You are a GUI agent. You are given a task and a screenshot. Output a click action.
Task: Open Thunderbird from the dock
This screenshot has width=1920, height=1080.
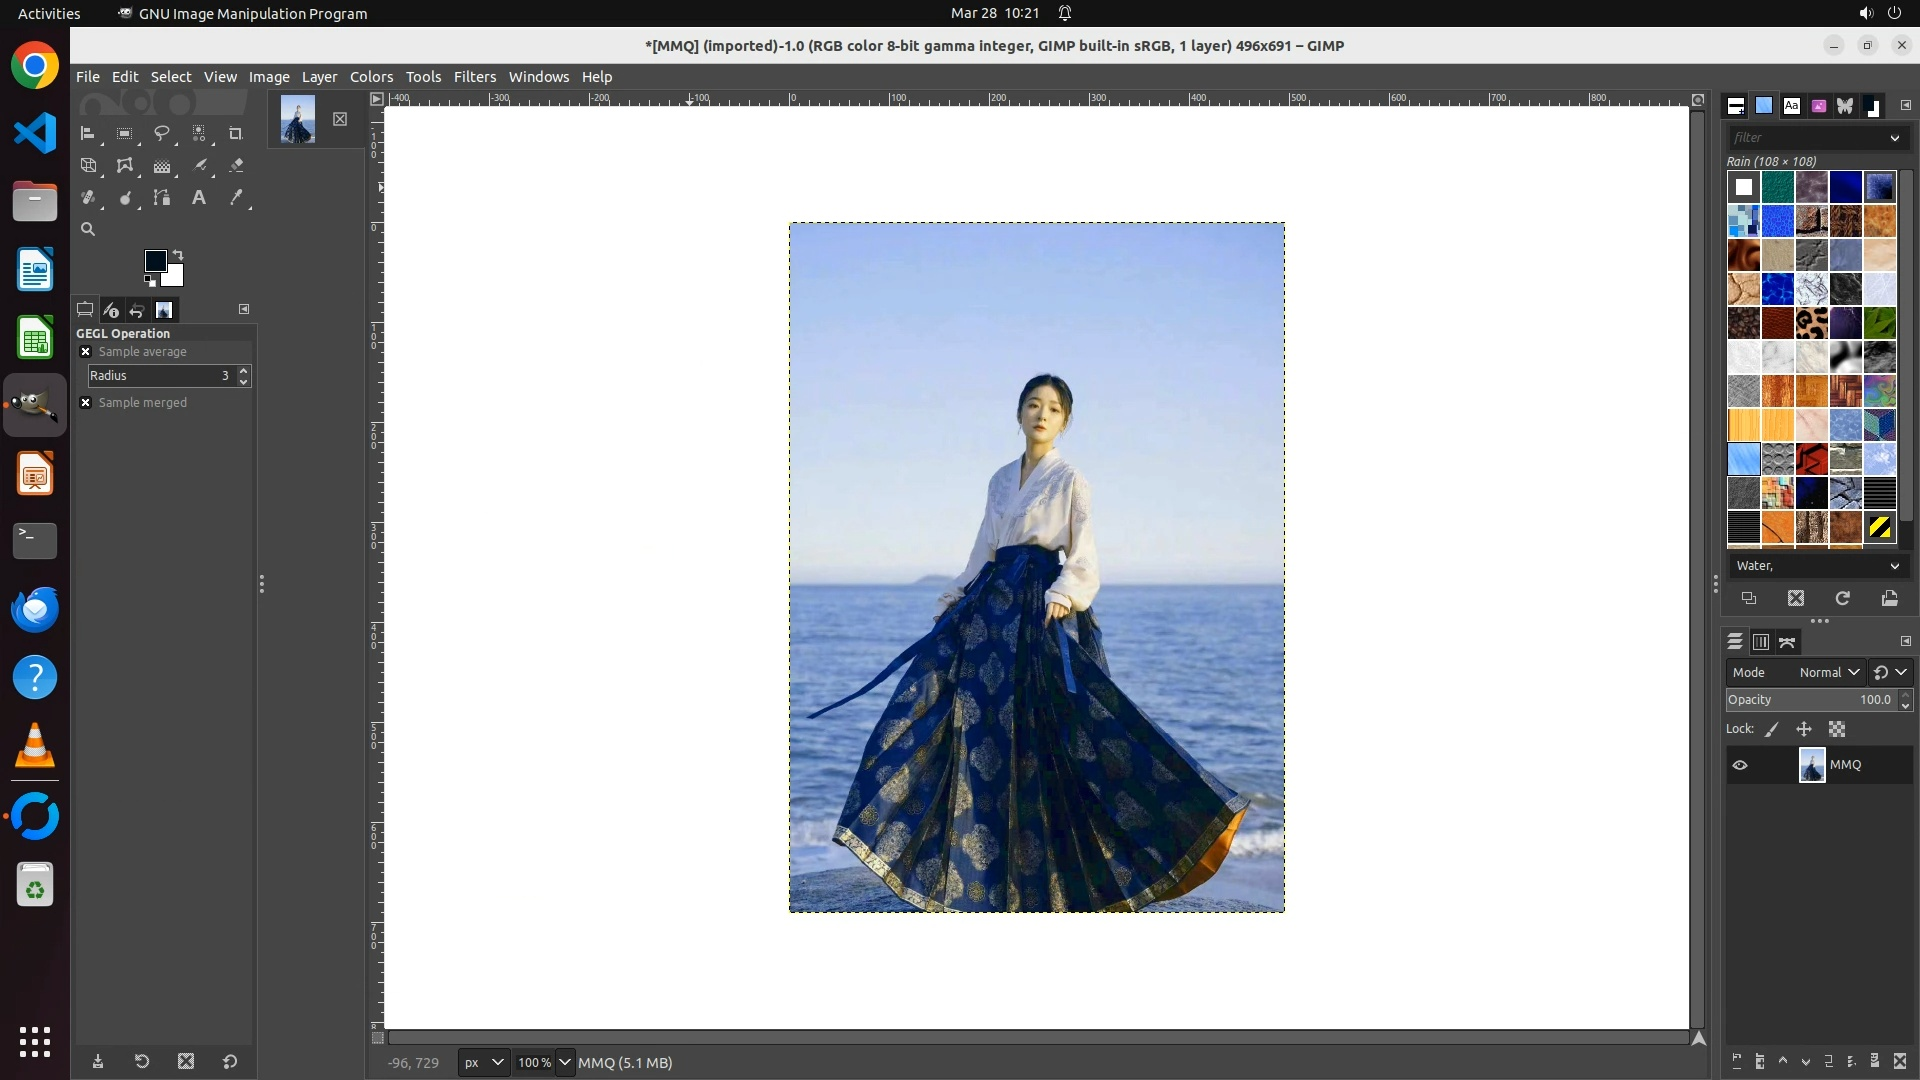35,609
